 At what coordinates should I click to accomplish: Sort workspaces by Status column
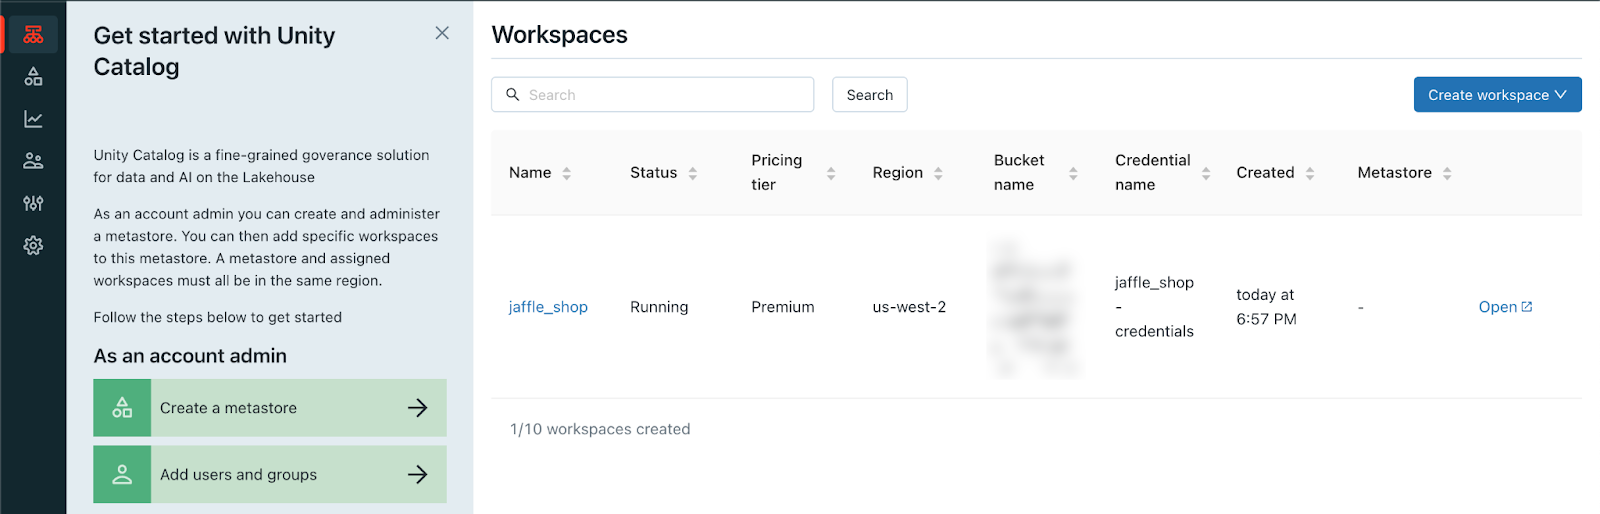692,173
